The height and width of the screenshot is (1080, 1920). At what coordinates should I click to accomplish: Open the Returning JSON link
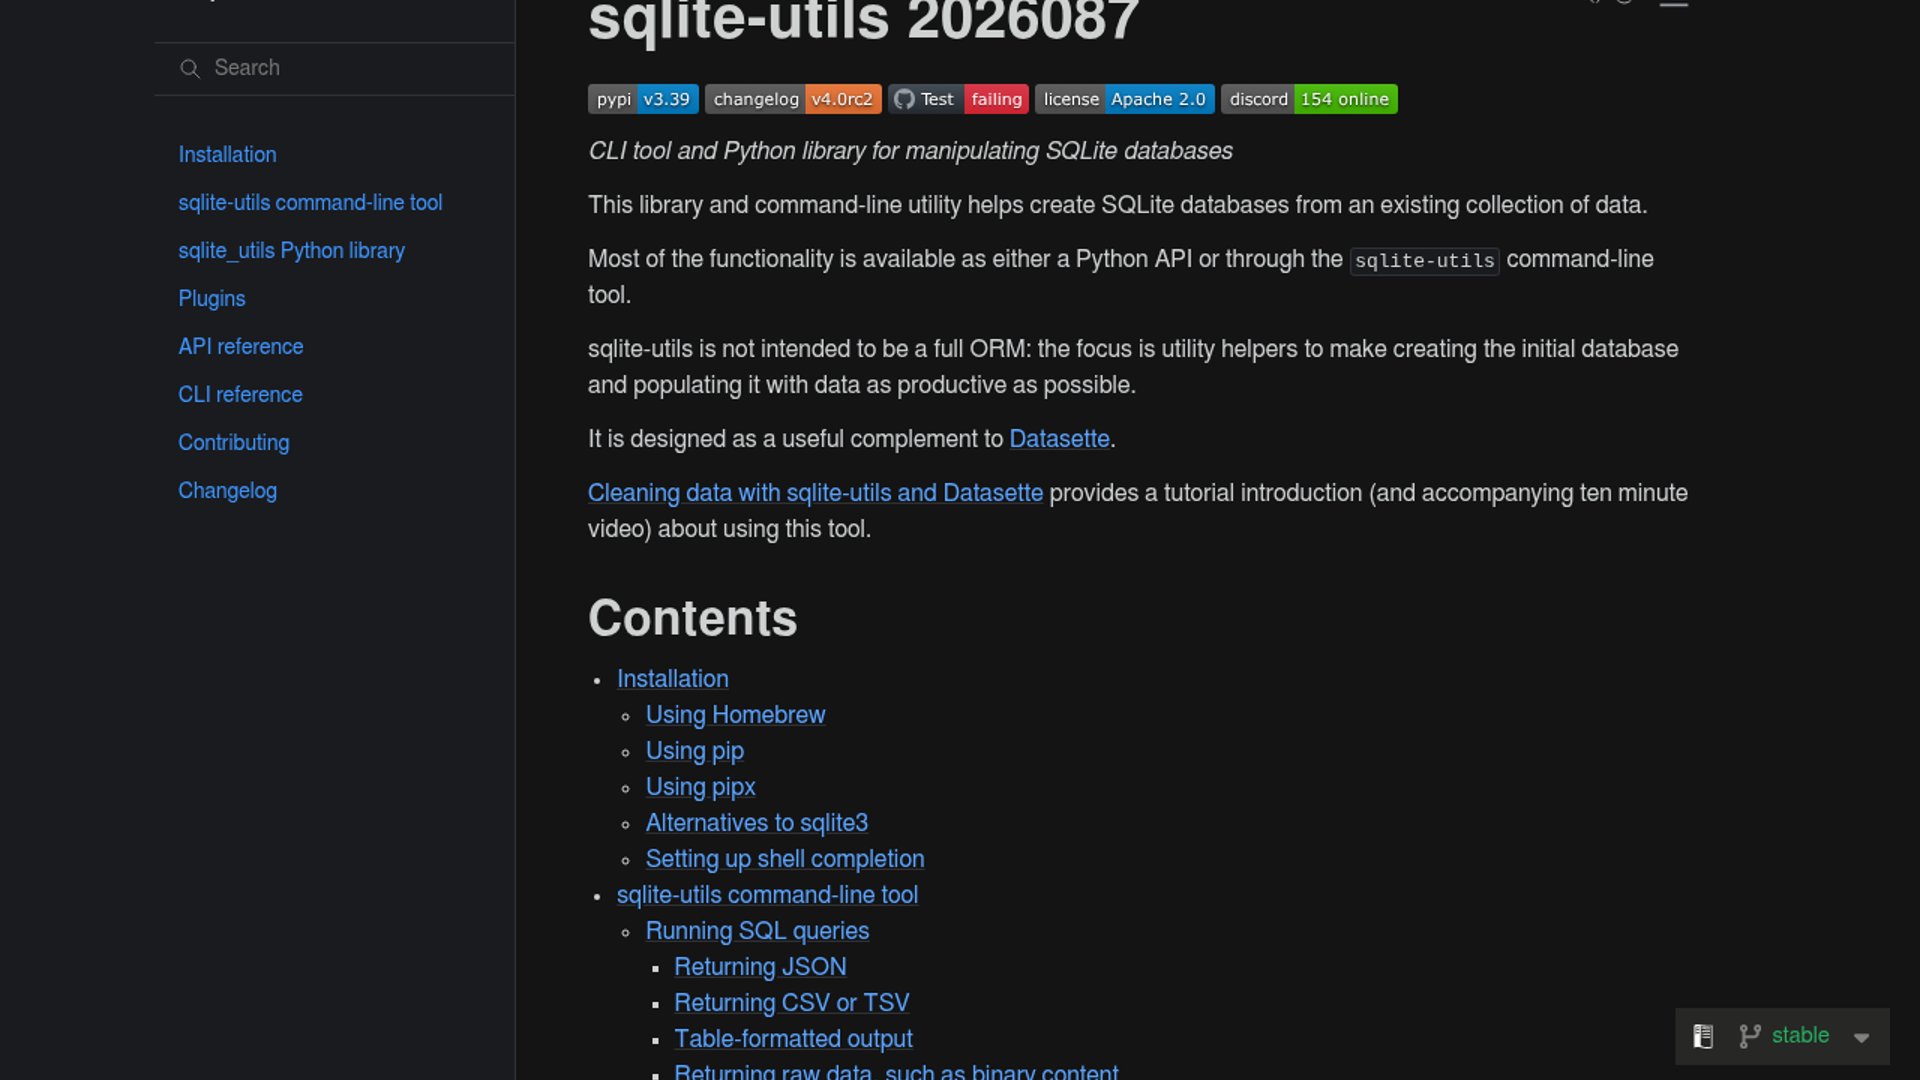(760, 967)
